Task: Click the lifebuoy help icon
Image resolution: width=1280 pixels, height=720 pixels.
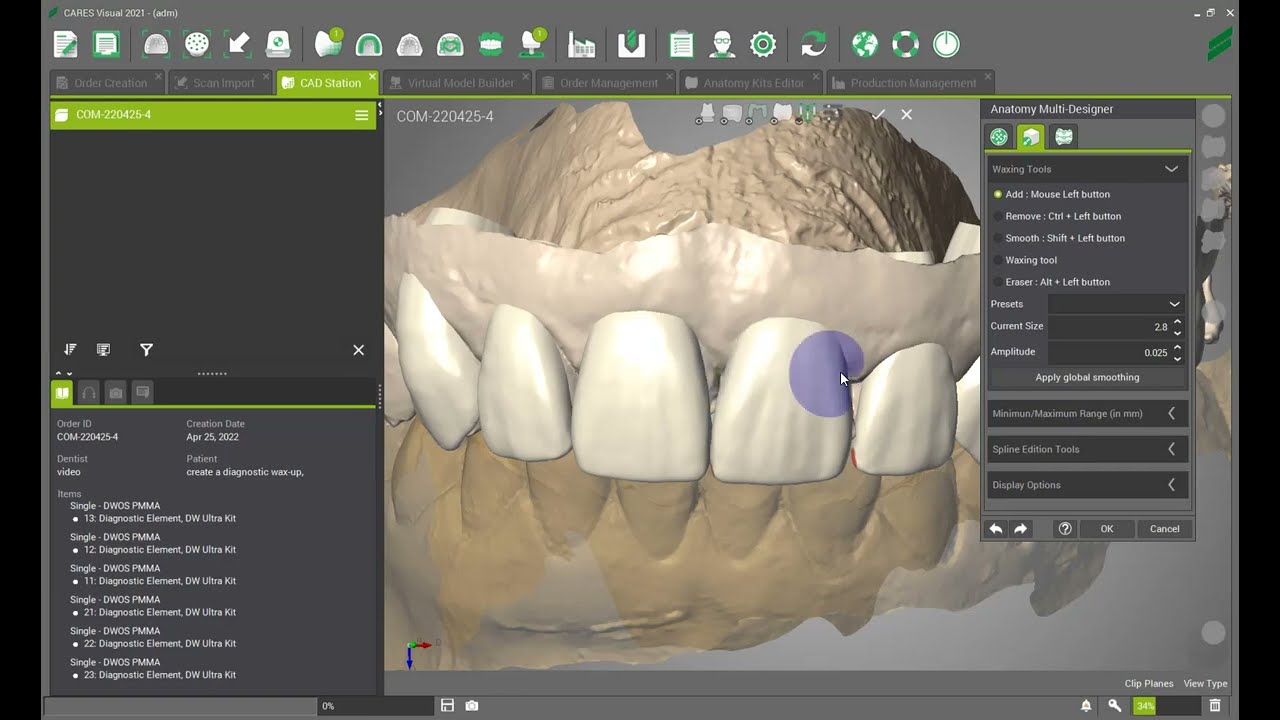Action: pos(905,44)
